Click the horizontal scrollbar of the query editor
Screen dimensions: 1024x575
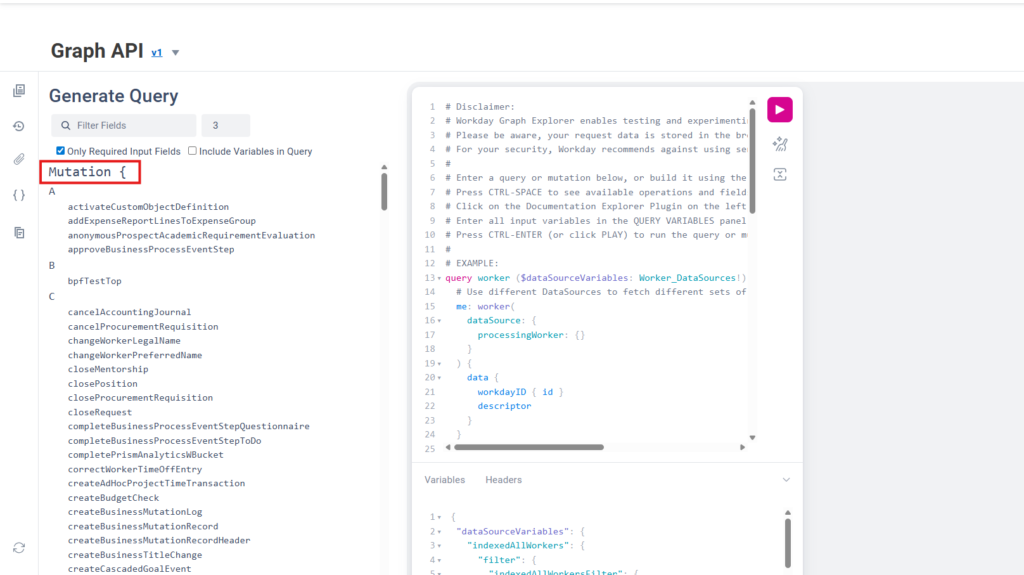pyautogui.click(x=529, y=448)
